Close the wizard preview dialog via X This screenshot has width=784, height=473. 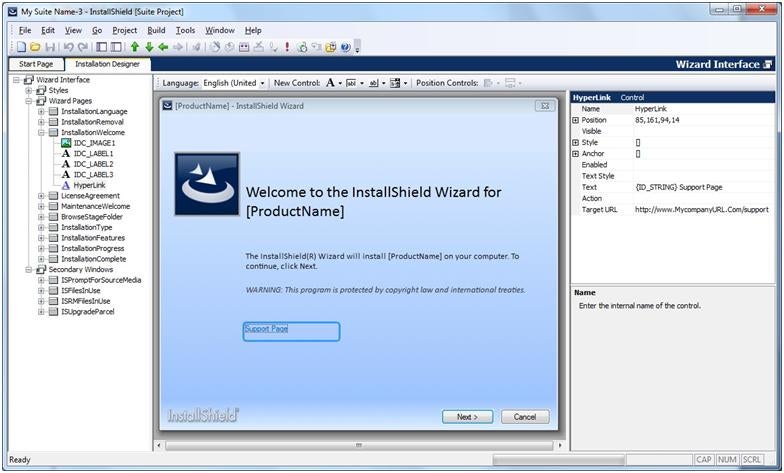pyautogui.click(x=544, y=106)
